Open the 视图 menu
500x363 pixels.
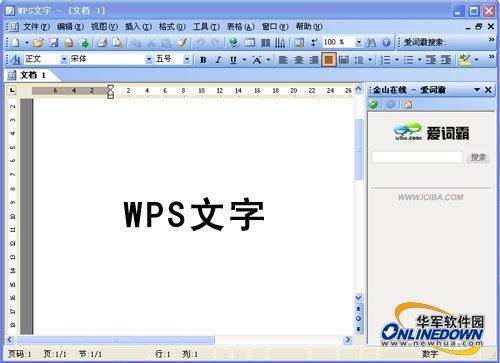click(104, 26)
